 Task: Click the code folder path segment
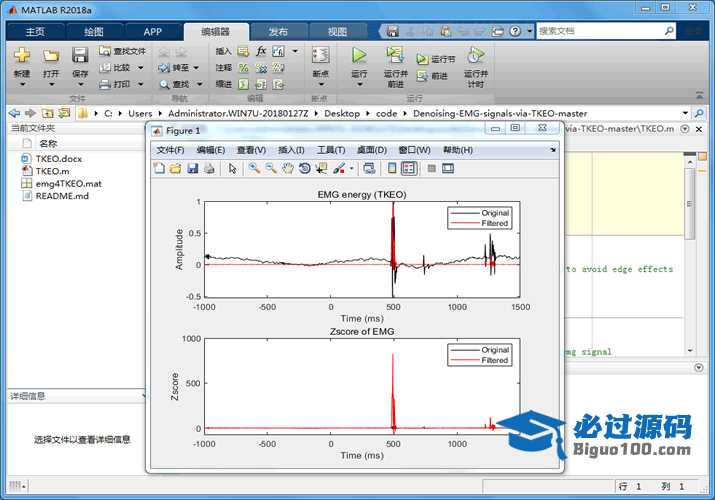coord(386,113)
